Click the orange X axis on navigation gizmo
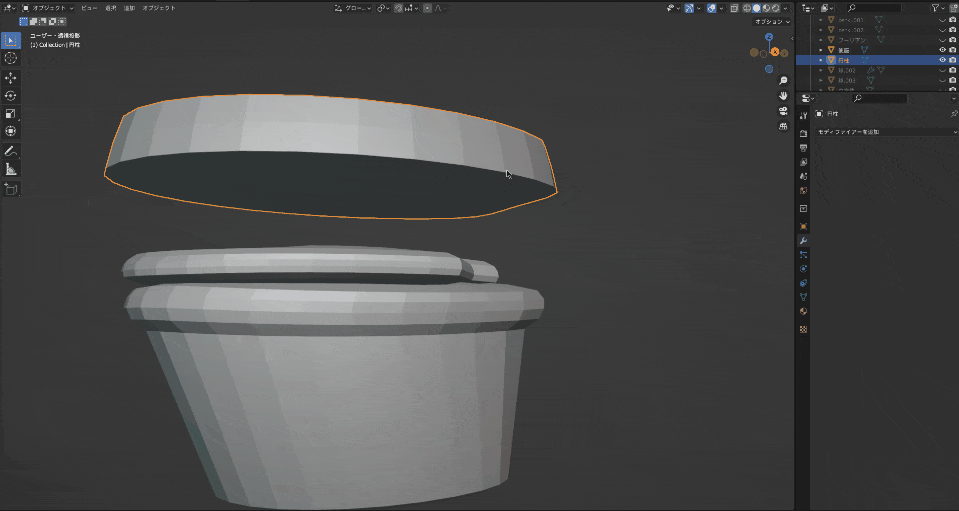The width and height of the screenshot is (959, 511). [775, 52]
